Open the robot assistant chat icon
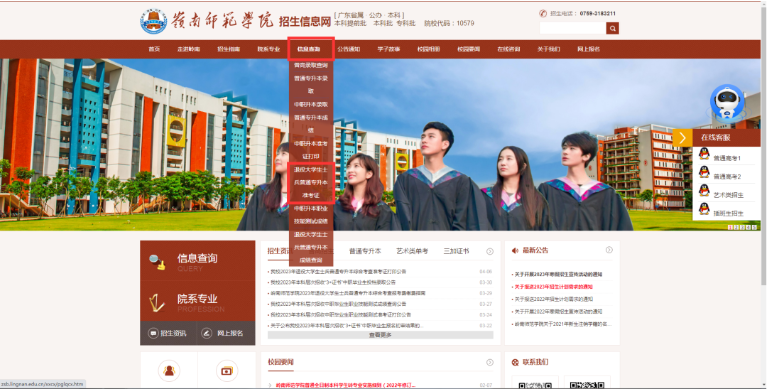 [x=727, y=102]
